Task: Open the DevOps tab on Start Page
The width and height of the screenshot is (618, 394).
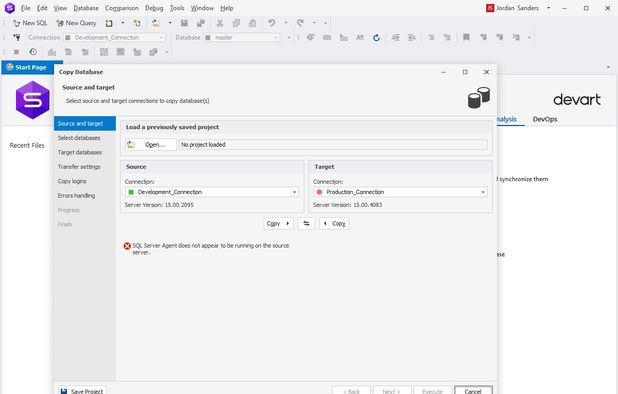Action: [x=545, y=119]
